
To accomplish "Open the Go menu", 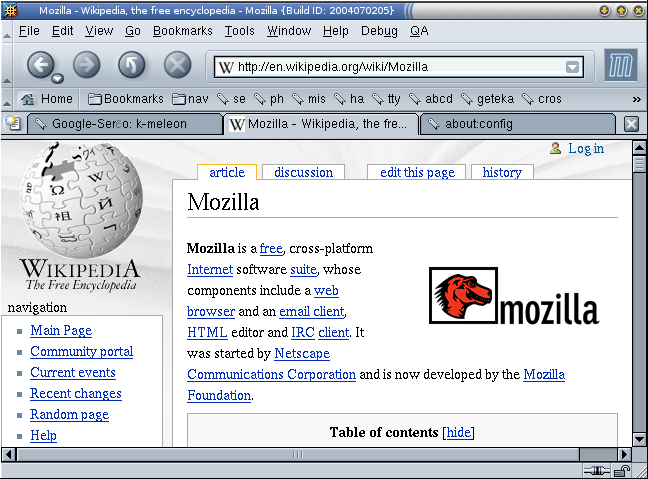I will (133, 31).
